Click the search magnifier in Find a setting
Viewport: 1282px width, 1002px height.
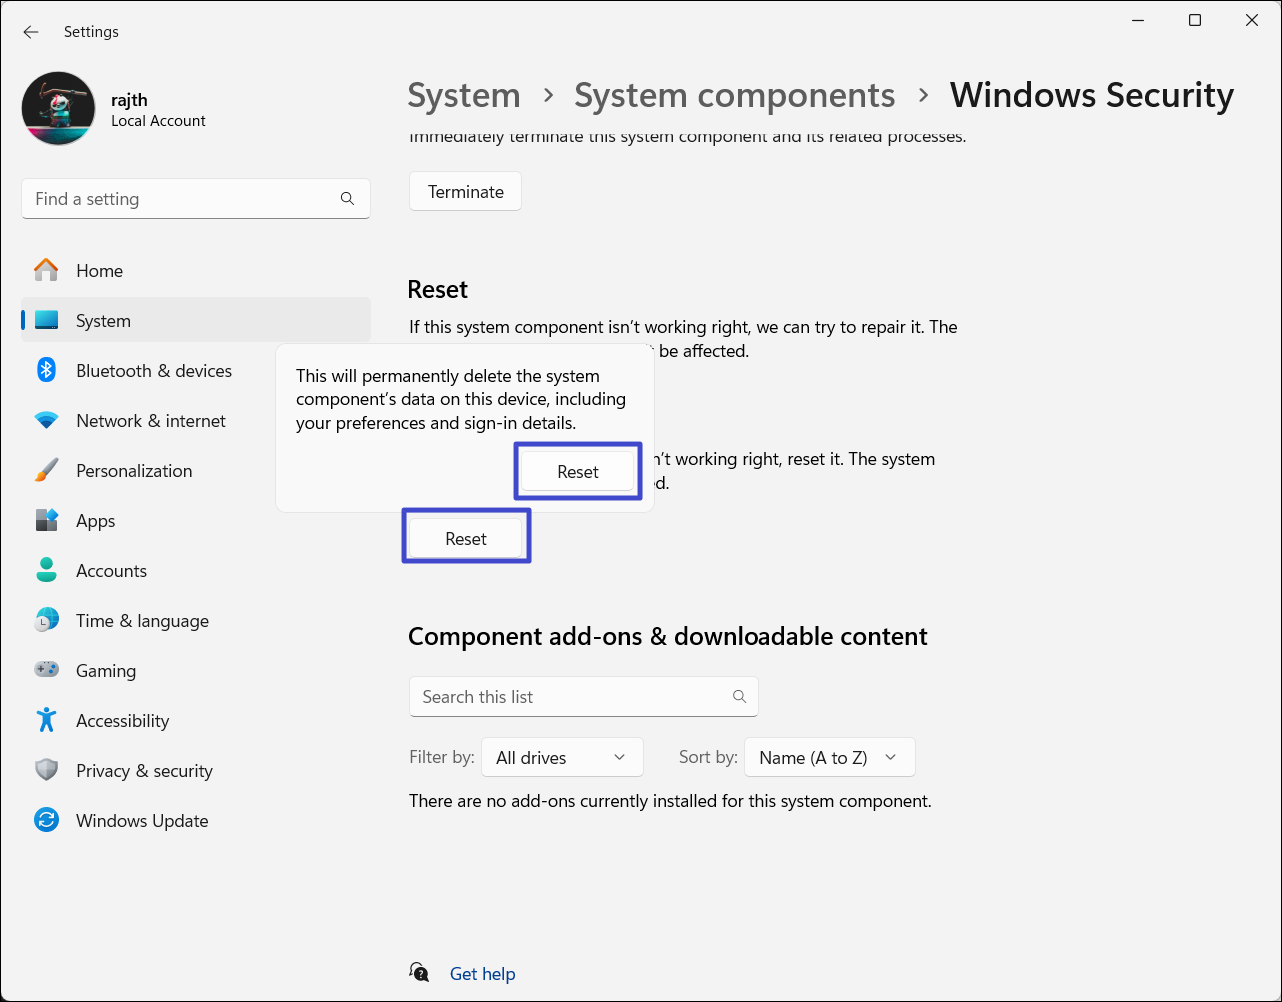tap(347, 199)
